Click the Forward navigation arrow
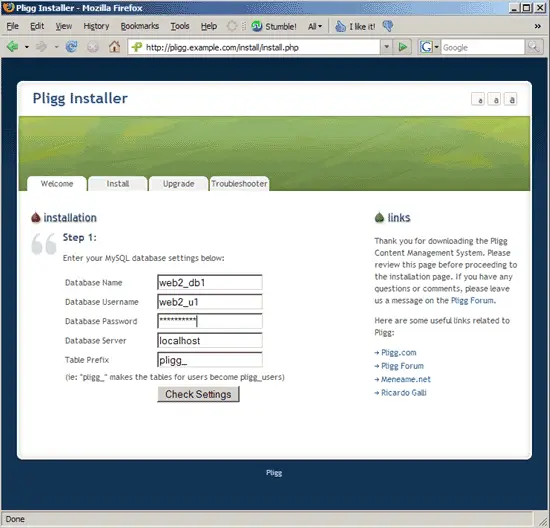Image resolution: width=550 pixels, height=528 pixels. point(41,47)
